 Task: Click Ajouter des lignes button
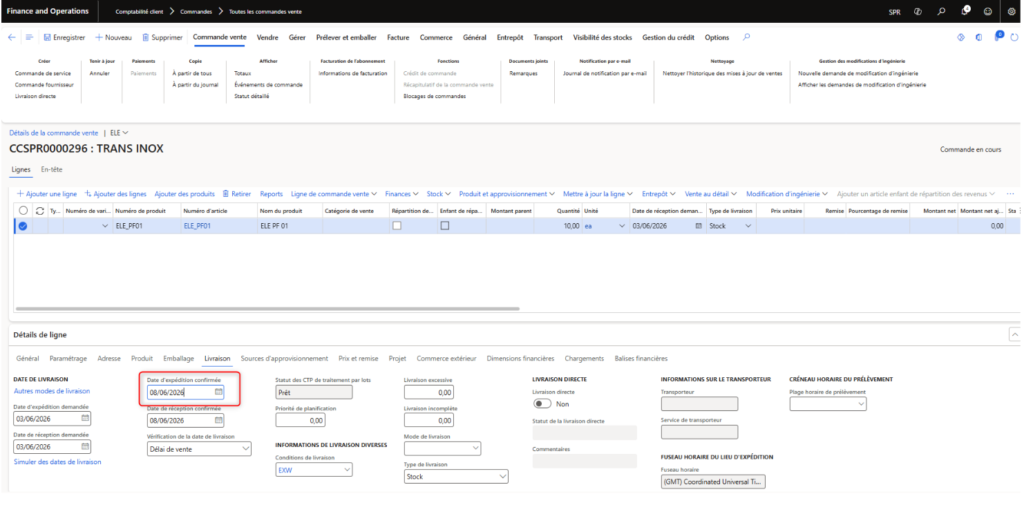[116, 194]
